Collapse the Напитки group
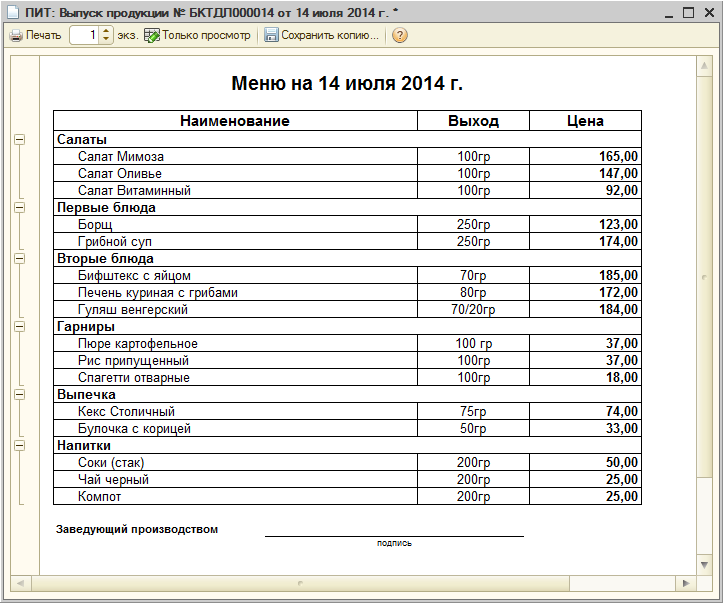This screenshot has height=603, width=723. (x=19, y=445)
